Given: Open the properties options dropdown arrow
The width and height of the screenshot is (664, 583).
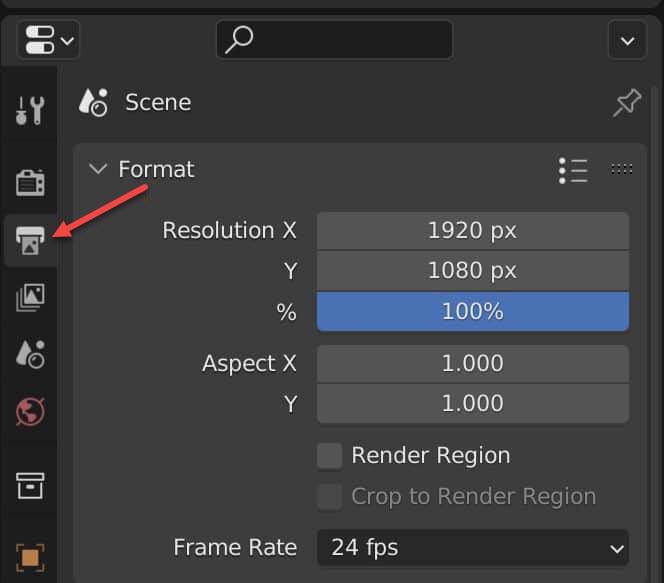Looking at the screenshot, I should pos(627,40).
